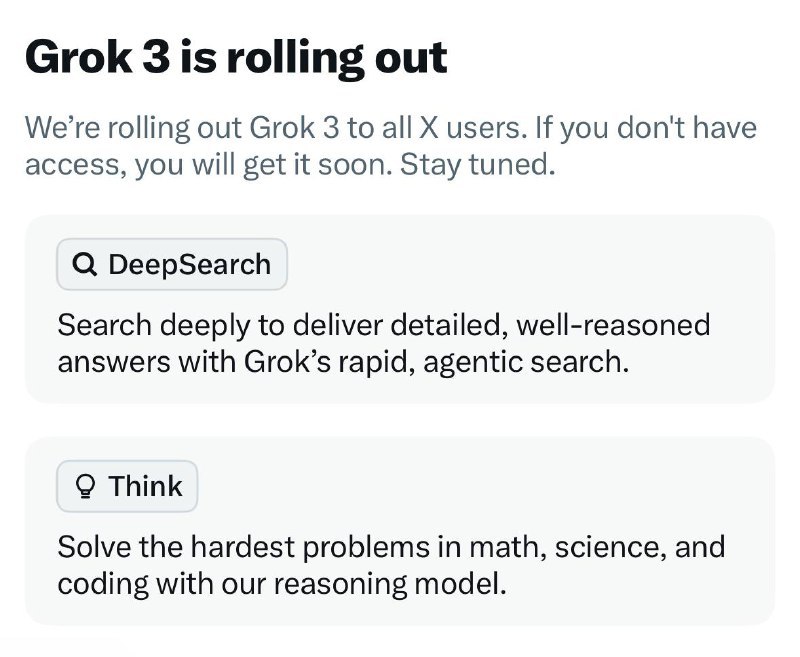Screen dimensions: 800x657
Task: Select the DeepSearch pill button
Action: coord(170,264)
